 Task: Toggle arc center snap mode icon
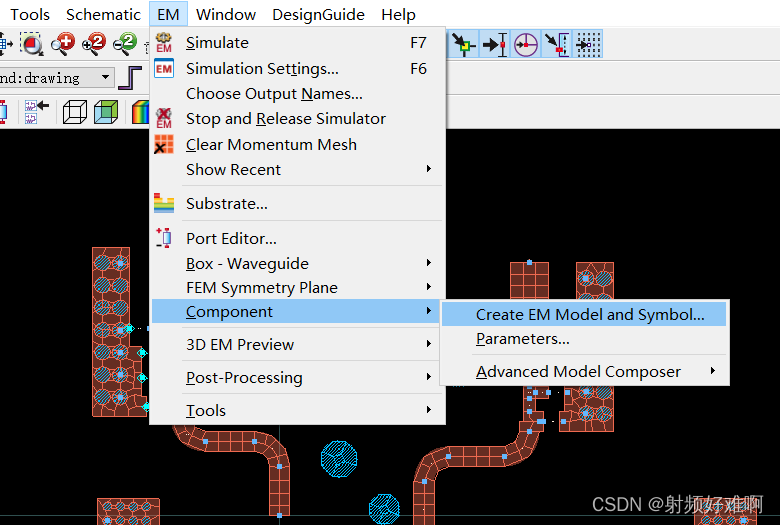click(526, 44)
